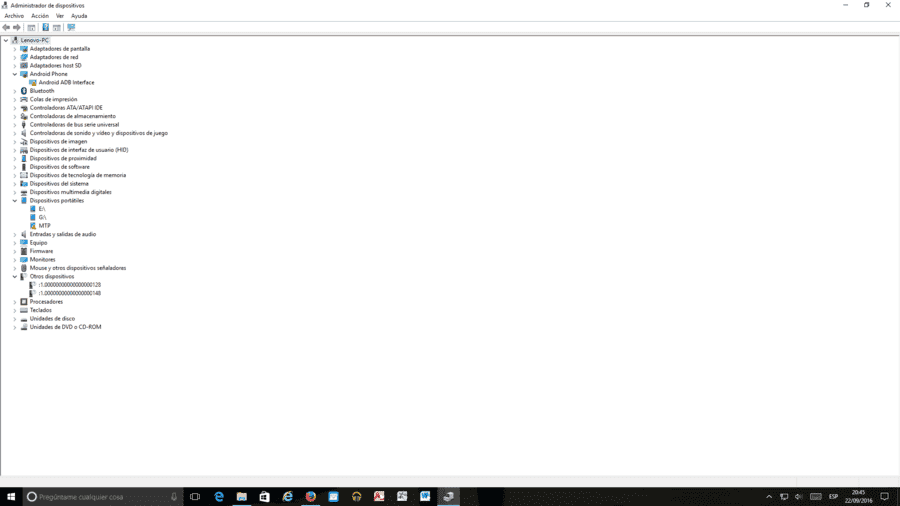Click the Monitores category icon
The width and height of the screenshot is (900, 506).
point(24,259)
